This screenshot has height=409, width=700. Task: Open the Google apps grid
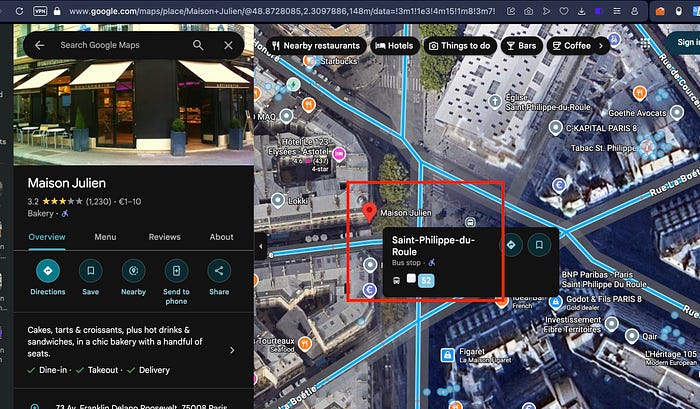(x=645, y=43)
